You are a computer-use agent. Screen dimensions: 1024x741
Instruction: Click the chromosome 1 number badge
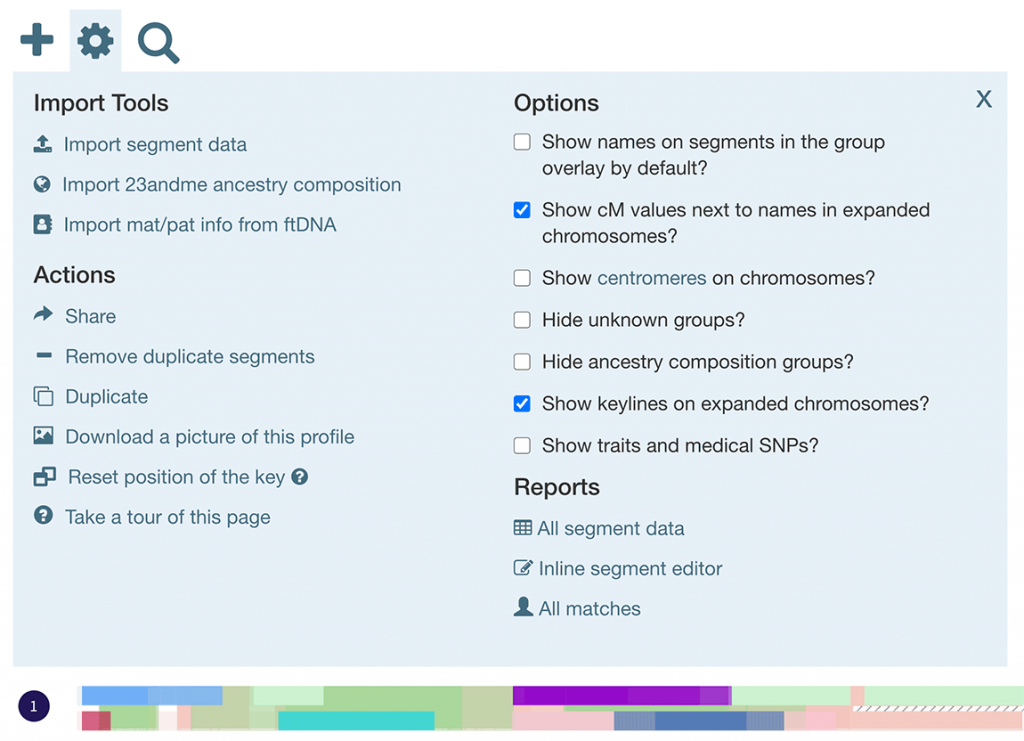coord(34,705)
